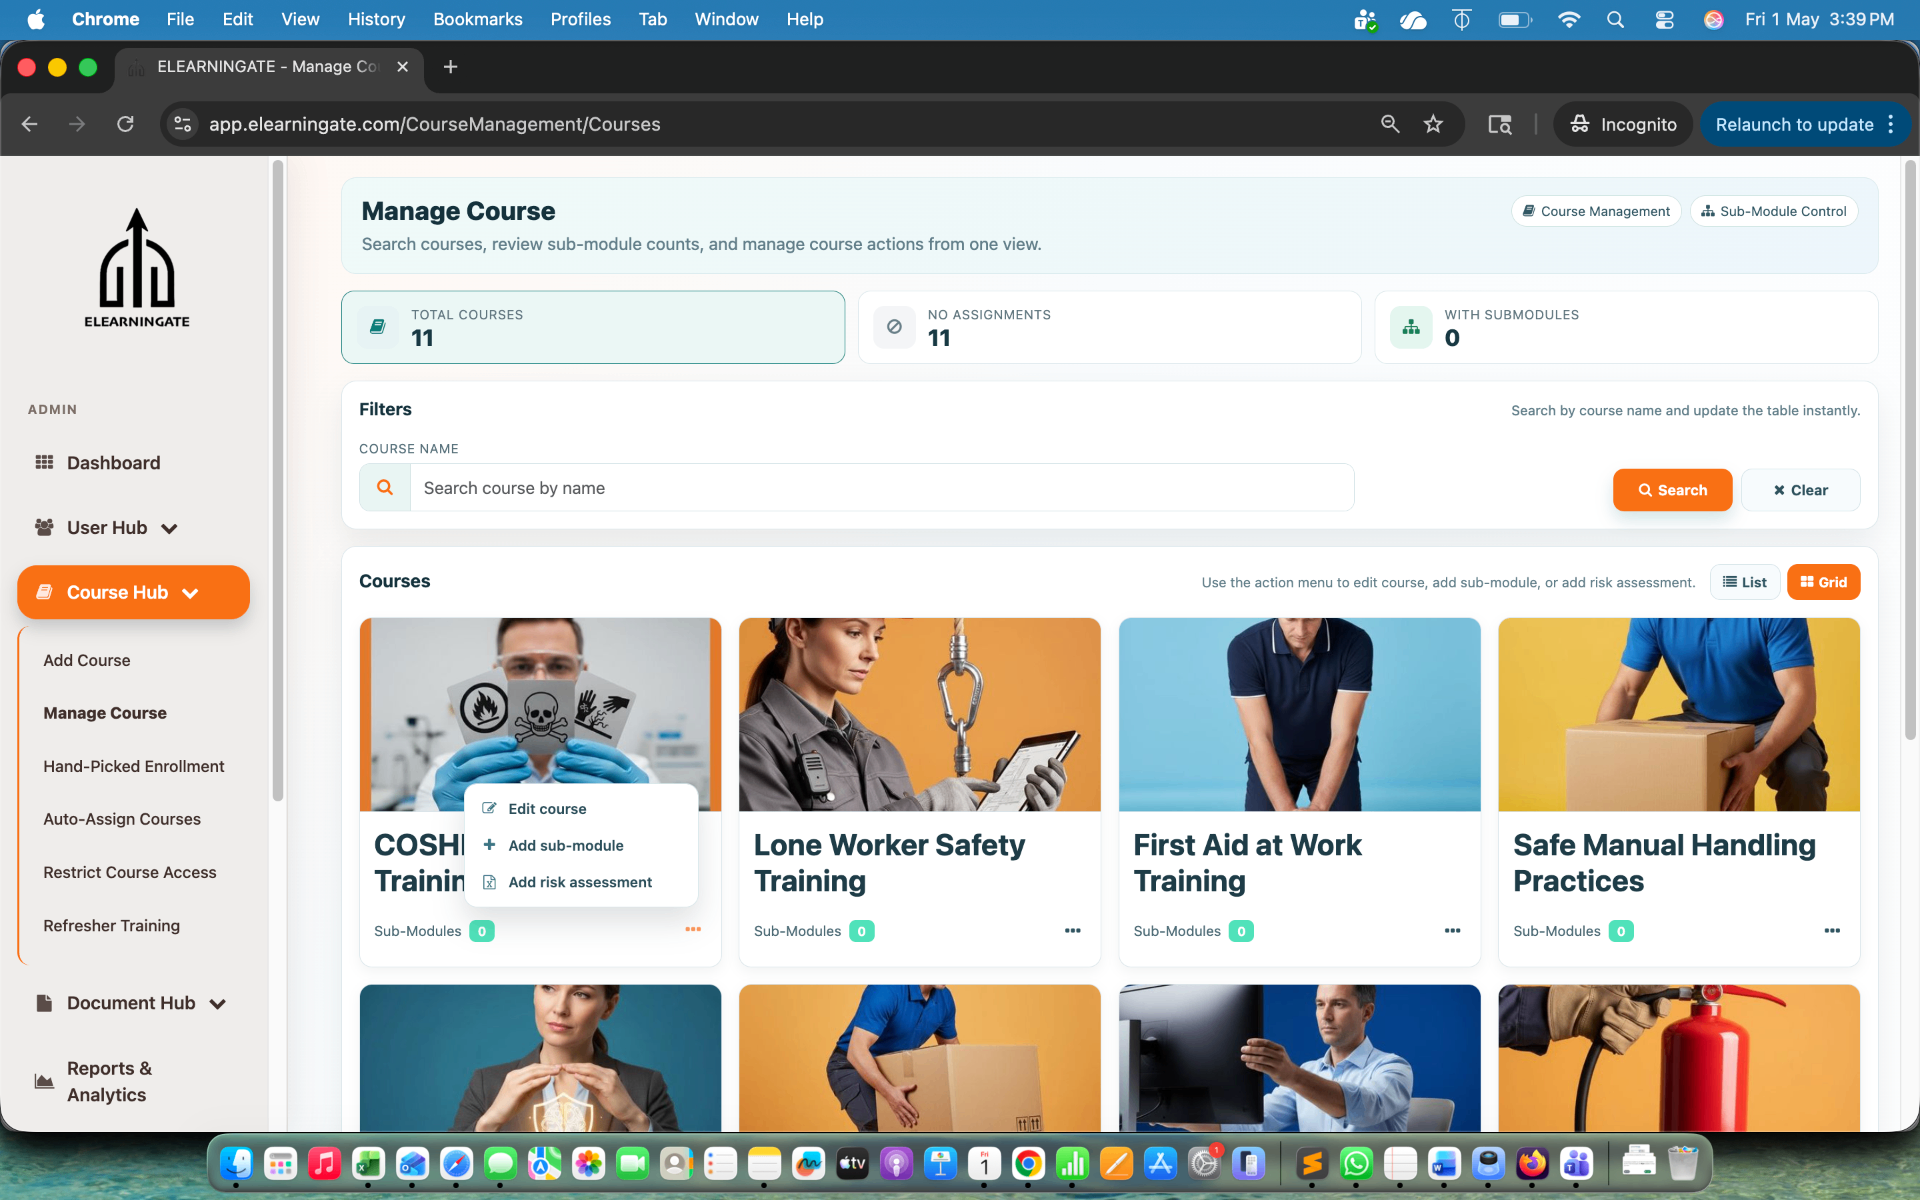Open Safe Manual Handling three-dot action menu
This screenshot has width=1920, height=1200.
tap(1832, 931)
